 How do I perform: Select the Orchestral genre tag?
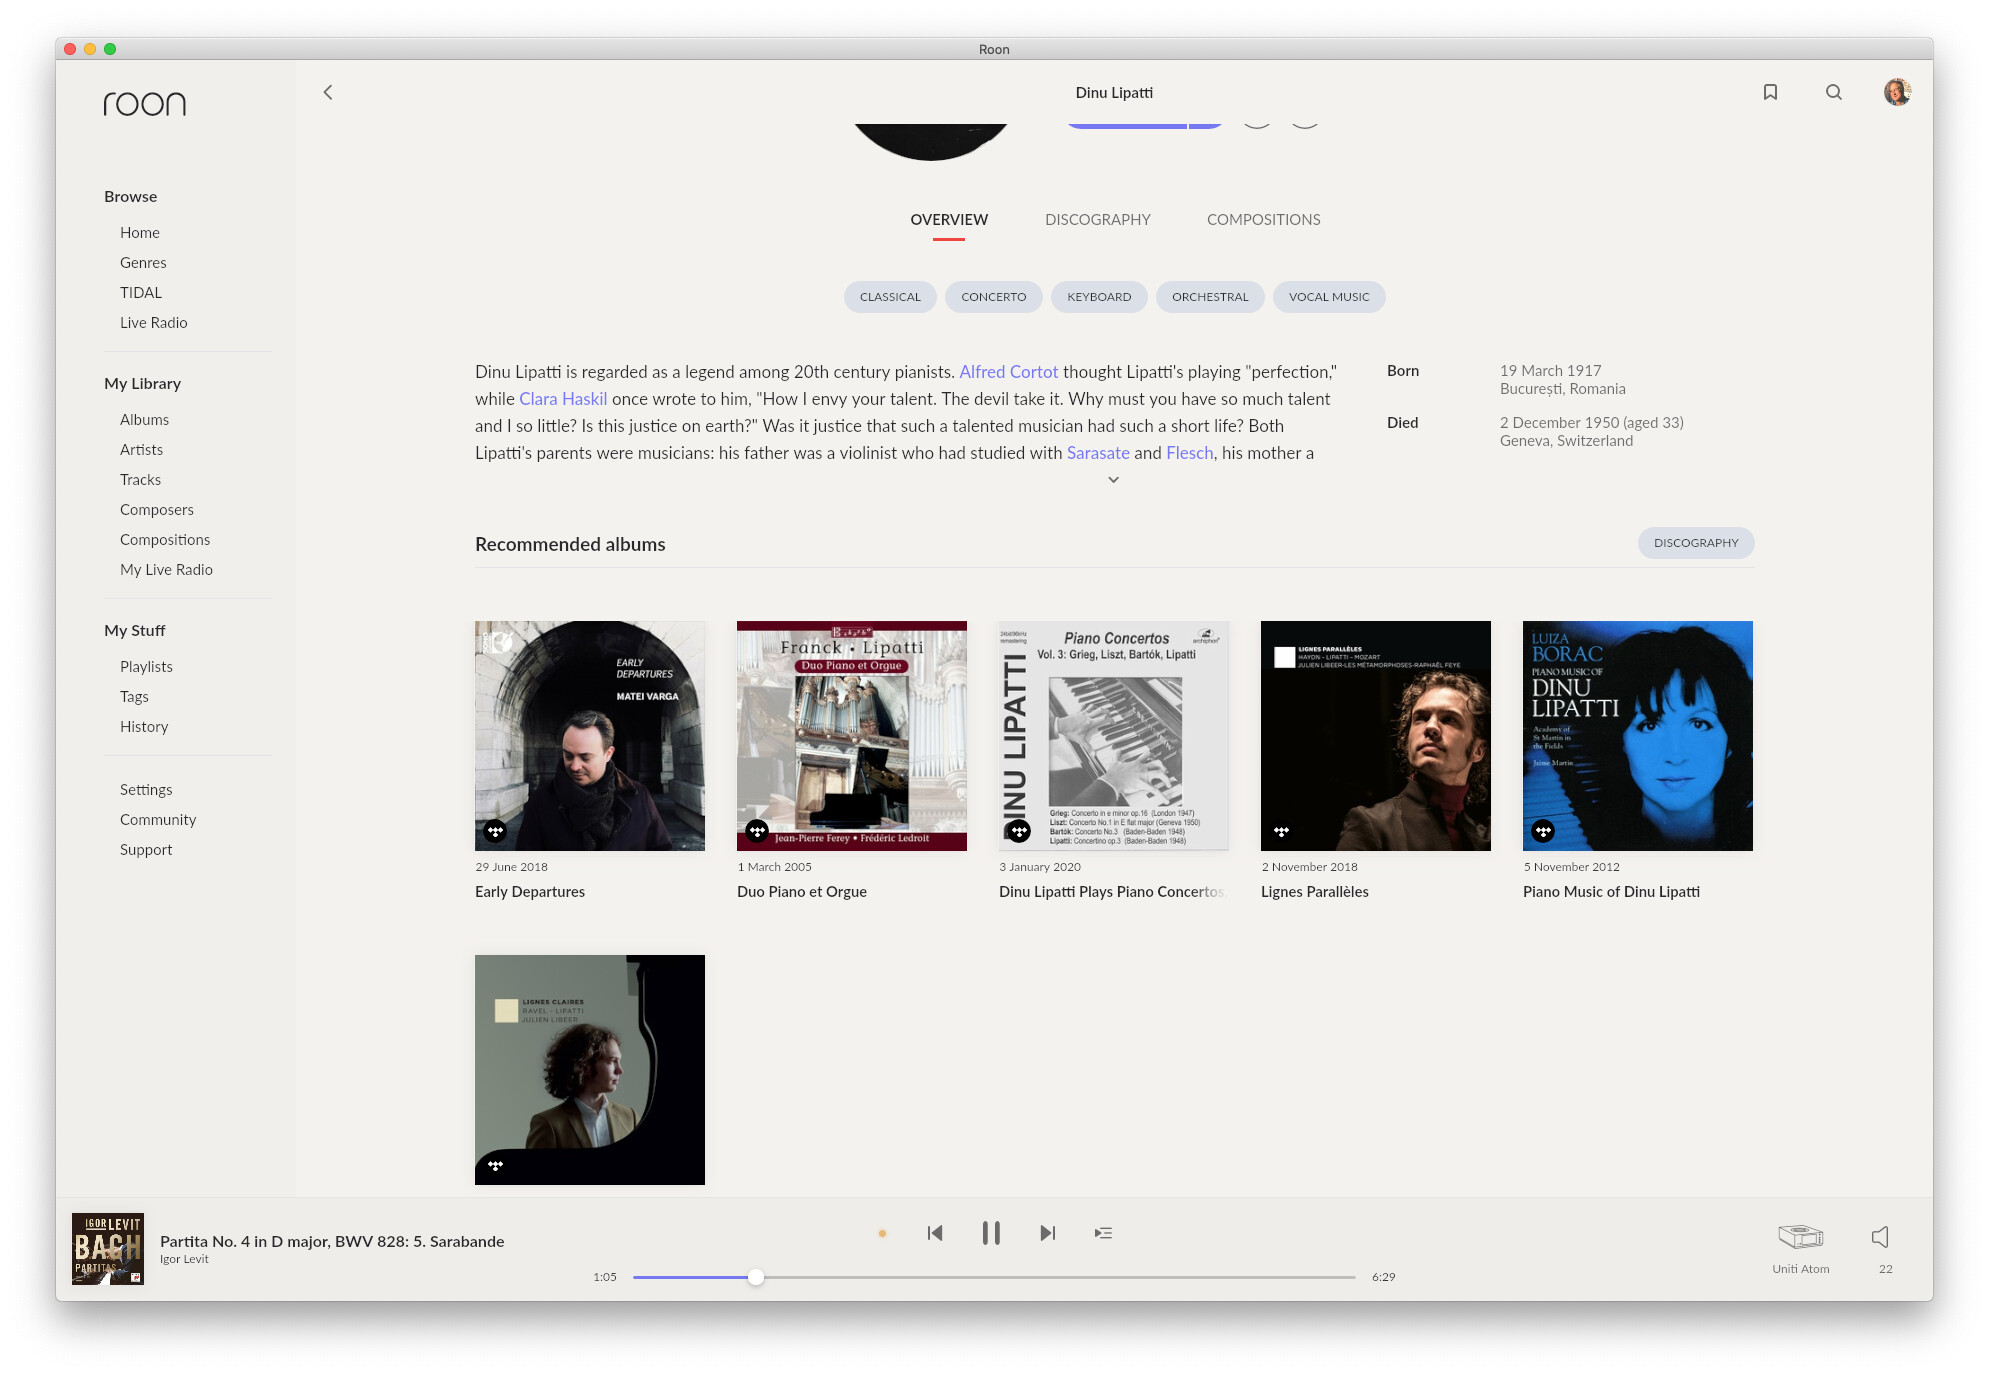pos(1210,297)
